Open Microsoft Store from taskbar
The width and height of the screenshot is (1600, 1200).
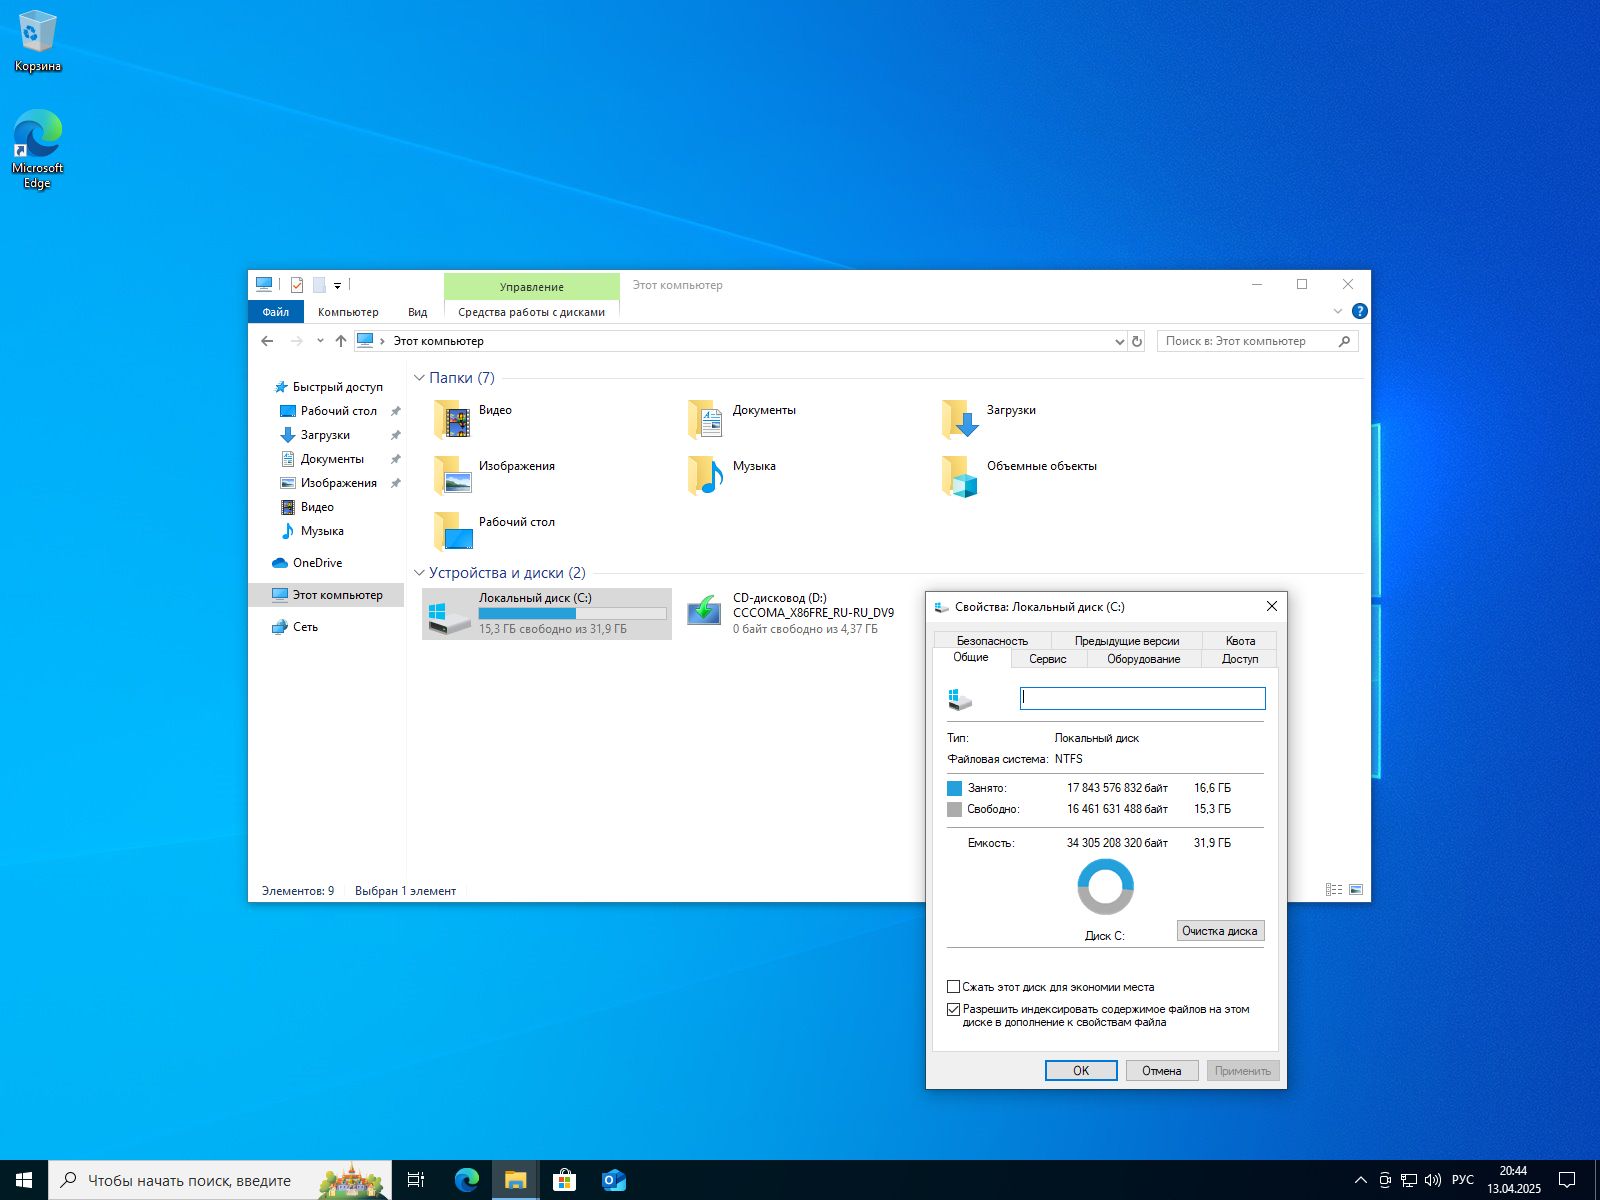[565, 1180]
